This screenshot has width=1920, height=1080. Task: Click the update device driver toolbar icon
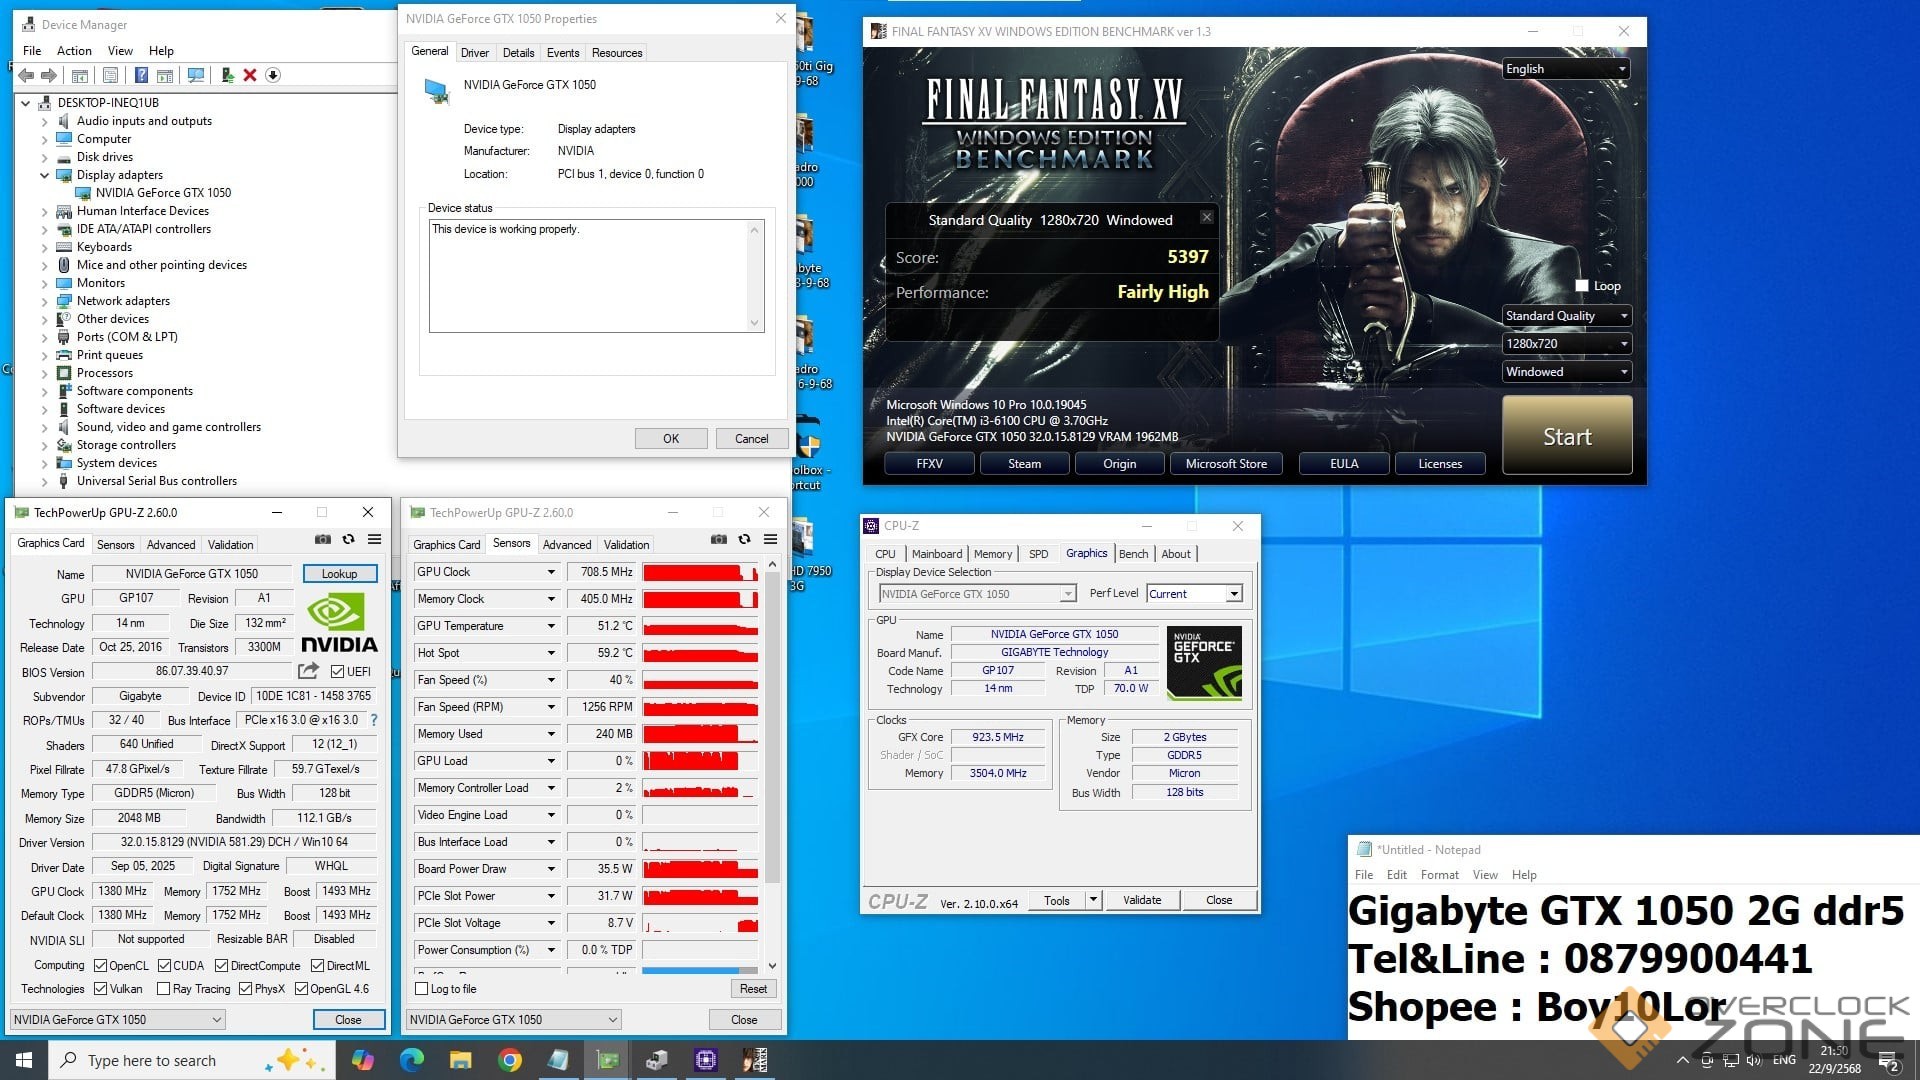228,75
